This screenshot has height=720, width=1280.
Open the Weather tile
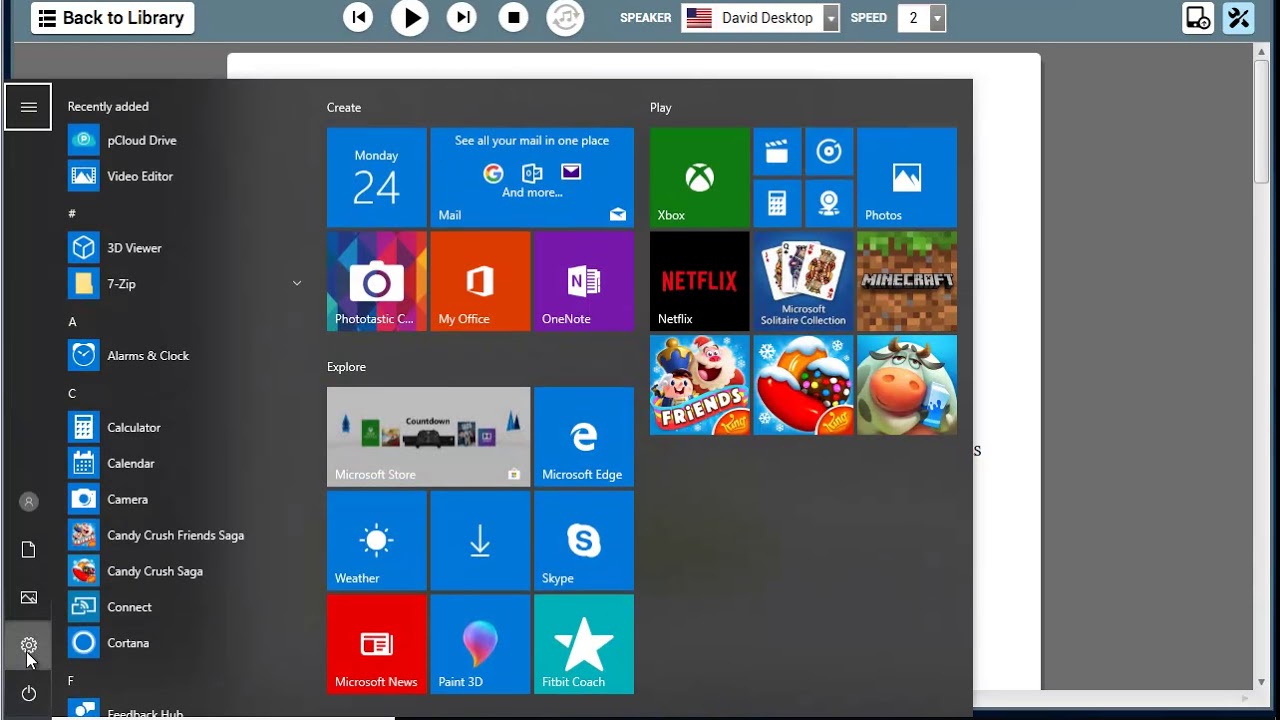click(377, 541)
